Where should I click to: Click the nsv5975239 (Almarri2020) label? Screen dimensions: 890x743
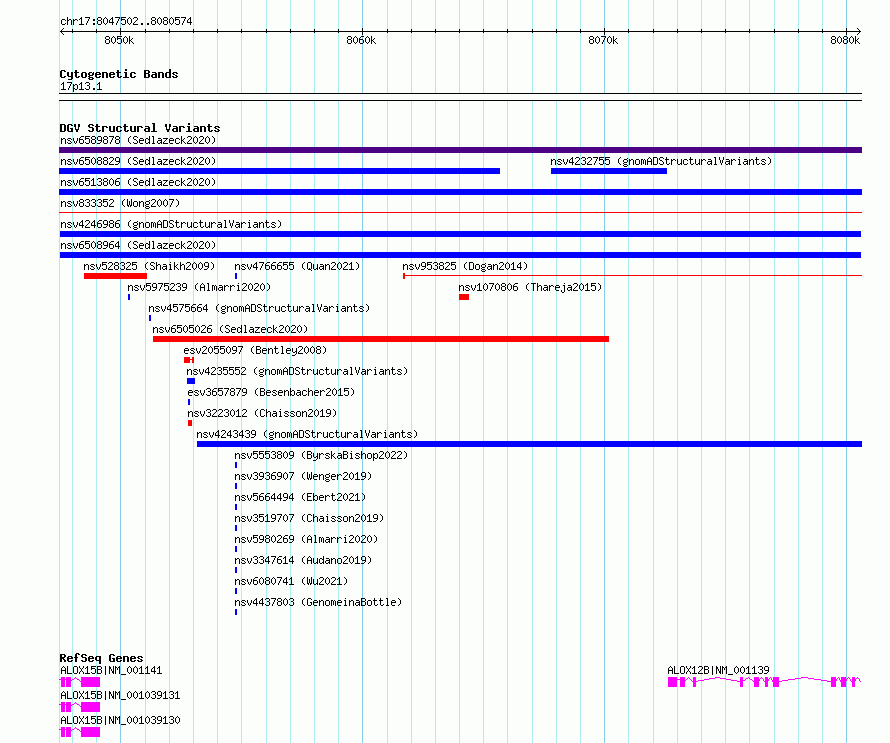pos(199,287)
